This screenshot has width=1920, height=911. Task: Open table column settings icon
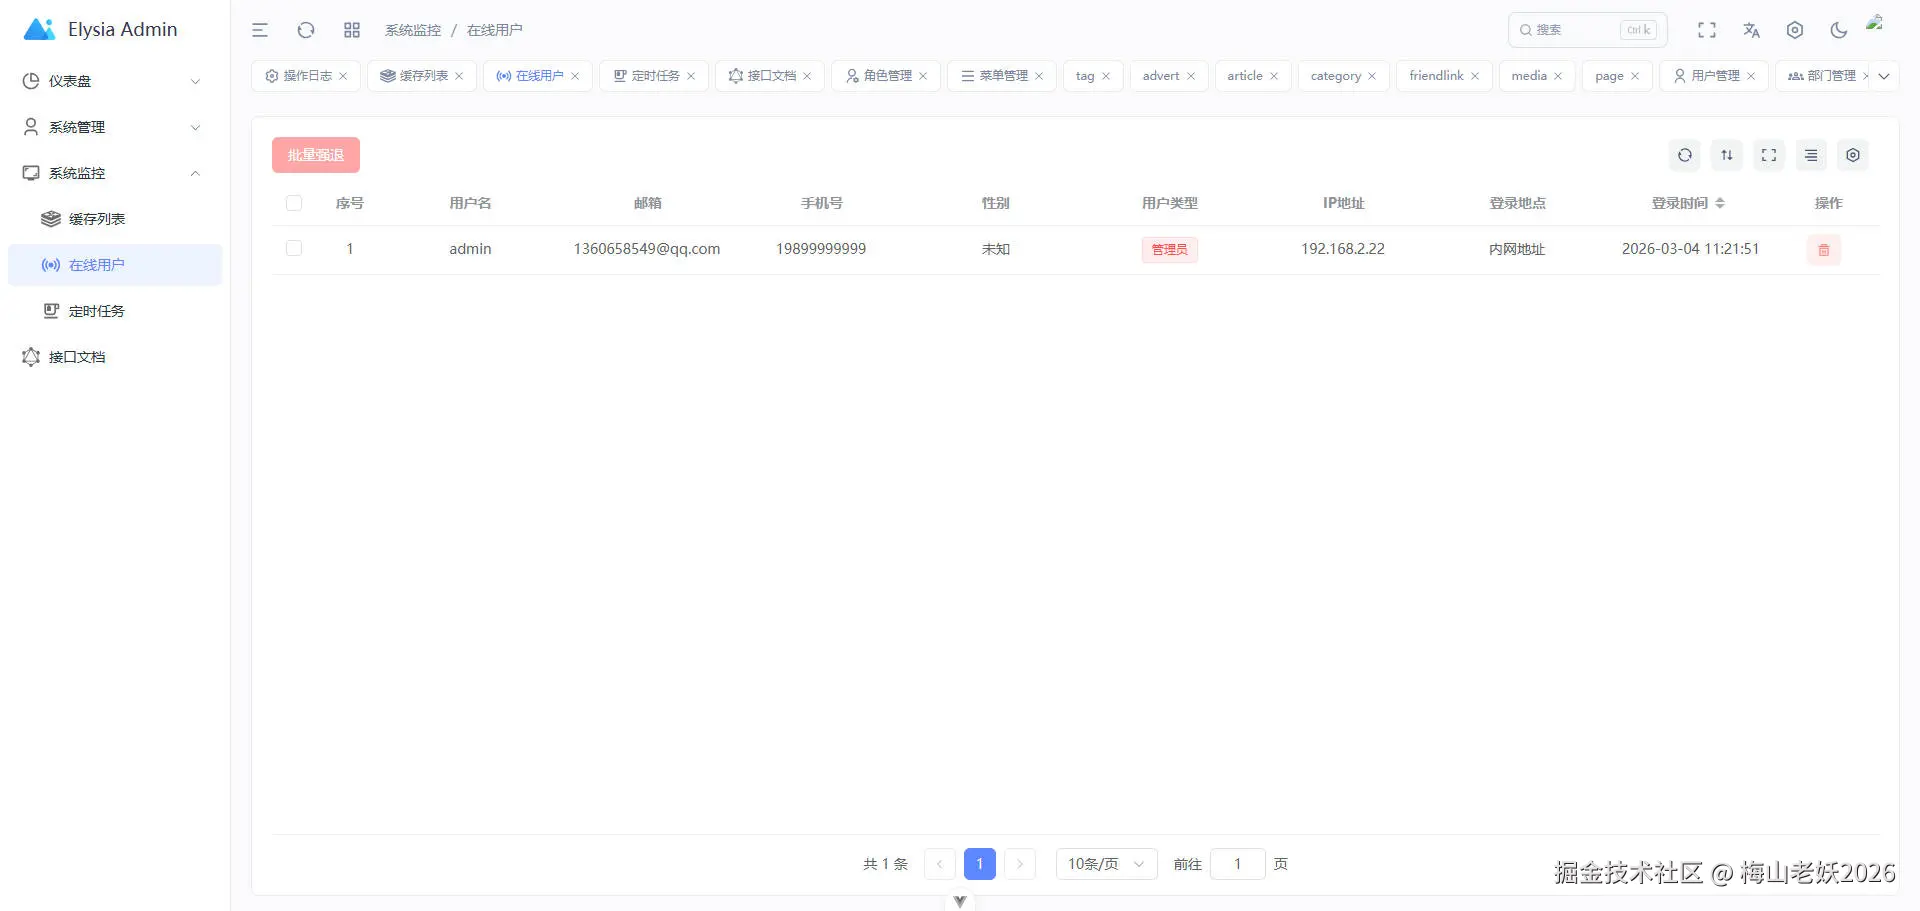coord(1853,155)
